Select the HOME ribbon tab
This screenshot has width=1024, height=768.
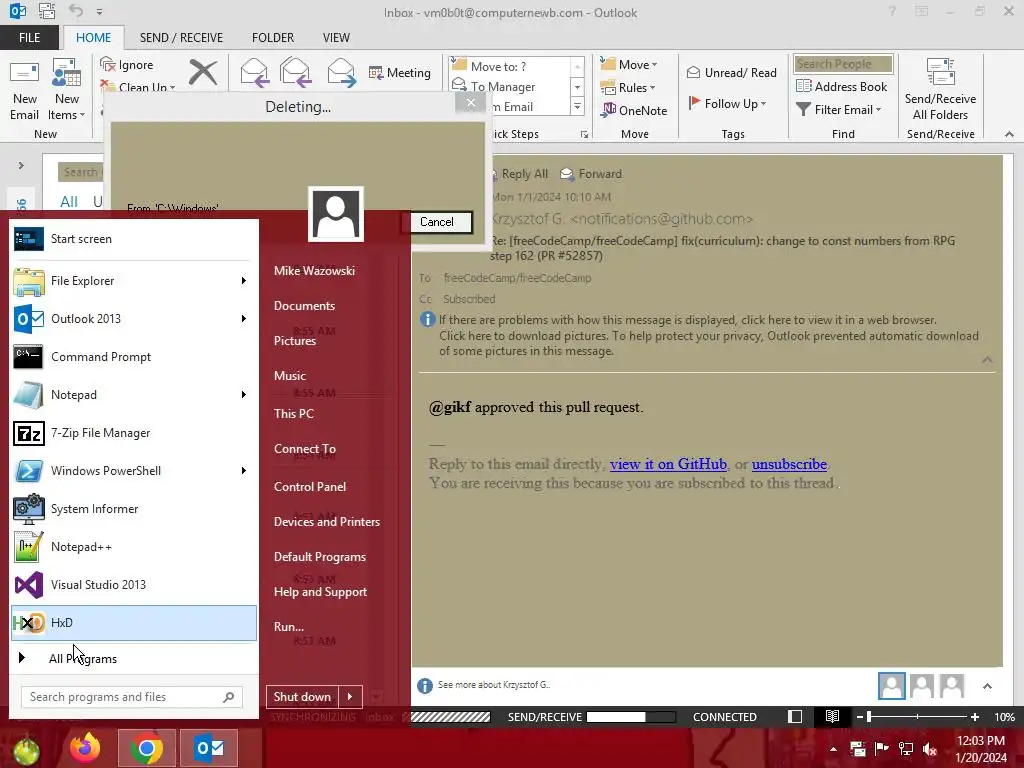point(93,37)
